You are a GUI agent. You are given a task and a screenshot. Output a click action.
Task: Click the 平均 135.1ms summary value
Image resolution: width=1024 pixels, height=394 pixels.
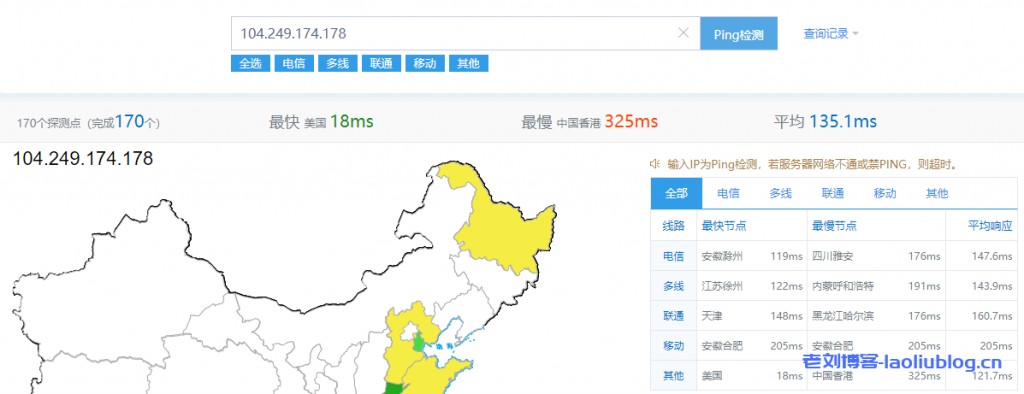click(x=843, y=122)
